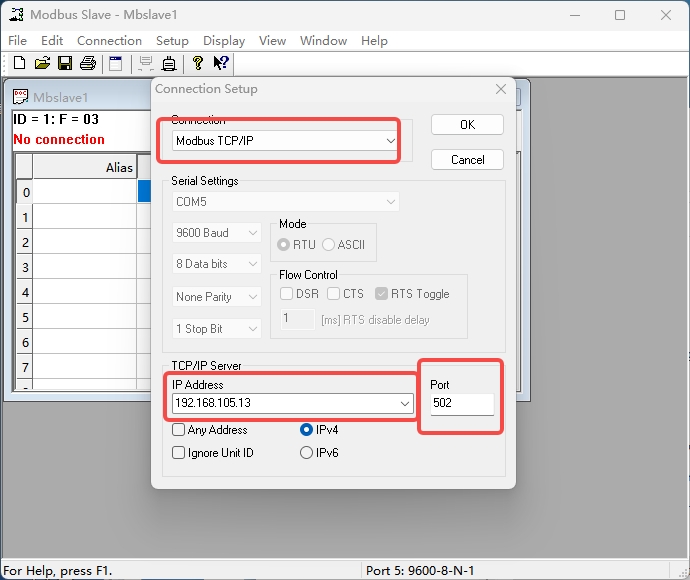The width and height of the screenshot is (690, 580).
Task: Enable the Any Address checkbox
Action: (179, 430)
